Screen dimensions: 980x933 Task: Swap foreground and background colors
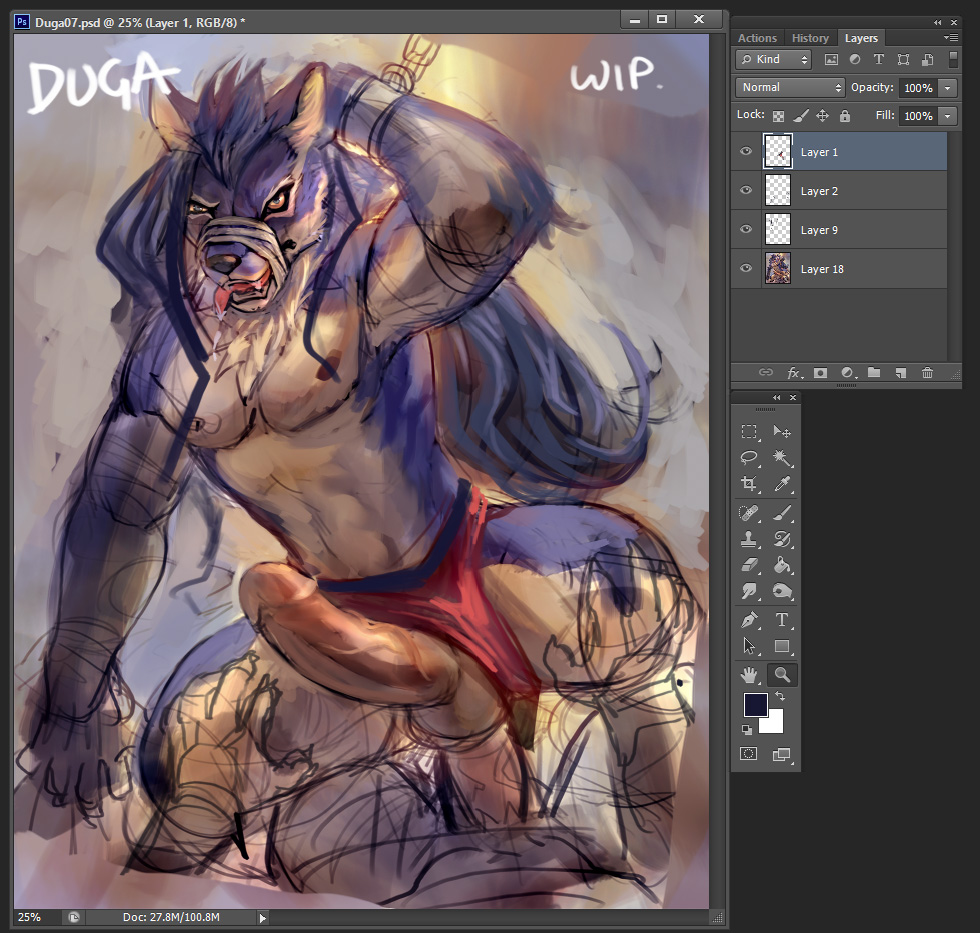click(779, 696)
